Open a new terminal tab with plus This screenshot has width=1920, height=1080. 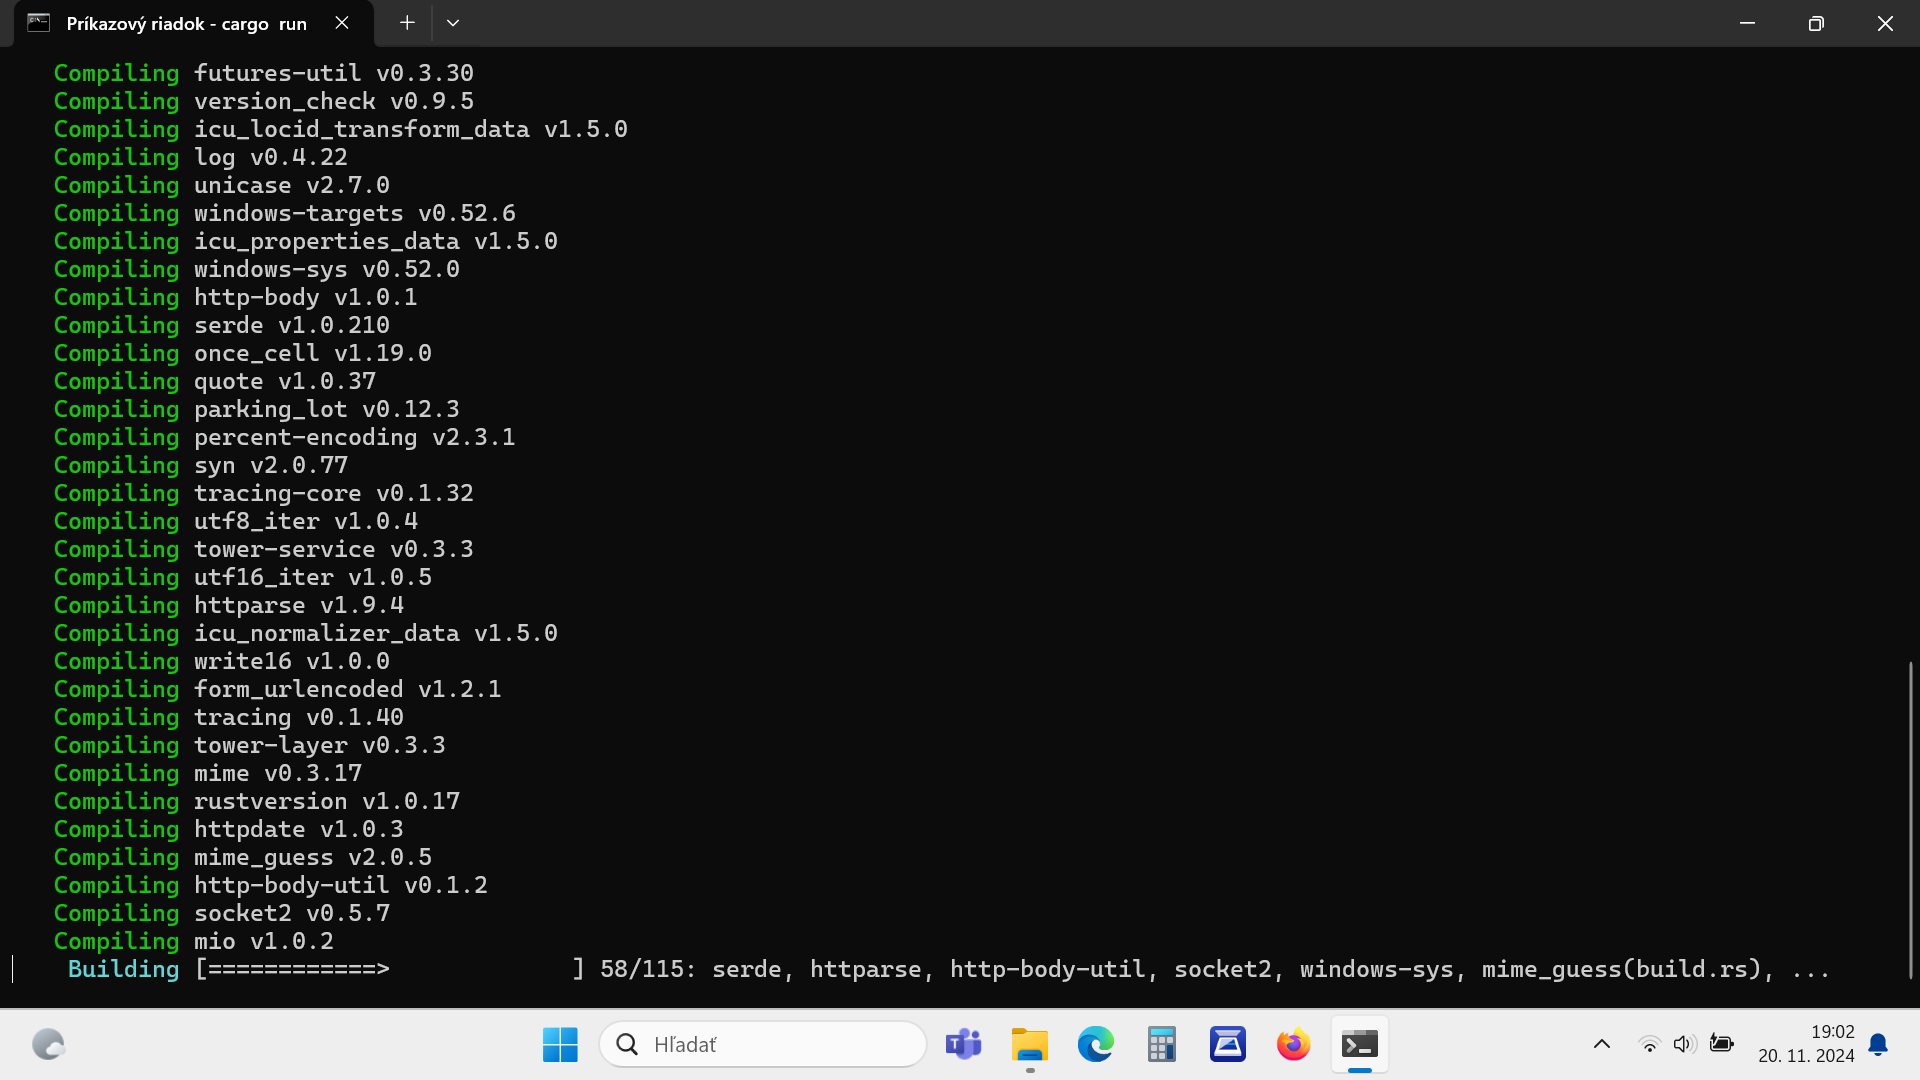407,23
